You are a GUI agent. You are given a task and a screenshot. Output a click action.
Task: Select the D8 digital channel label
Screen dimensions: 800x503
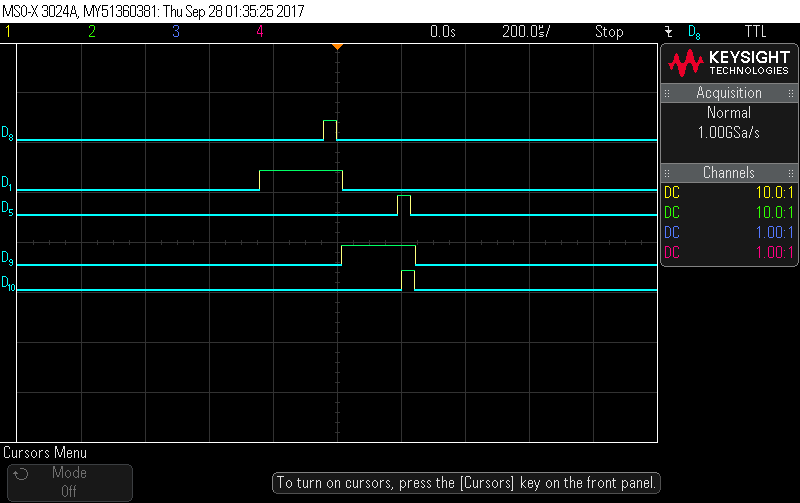tap(7, 133)
